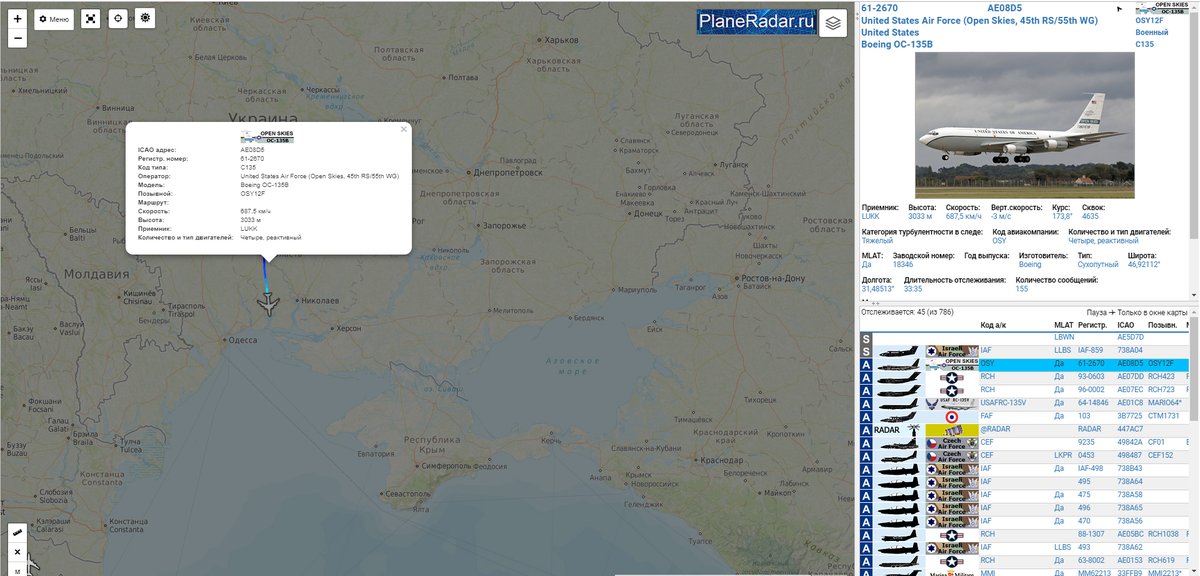The image size is (1200, 576).
Task: Click the fullscreen expand map icon
Action: pyautogui.click(x=90, y=19)
